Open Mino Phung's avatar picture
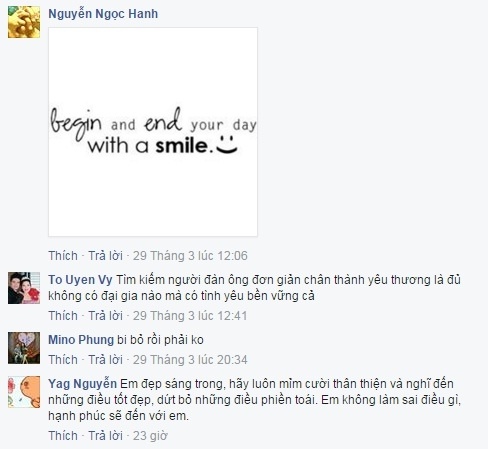This screenshot has height=449, width=488. (x=24, y=348)
